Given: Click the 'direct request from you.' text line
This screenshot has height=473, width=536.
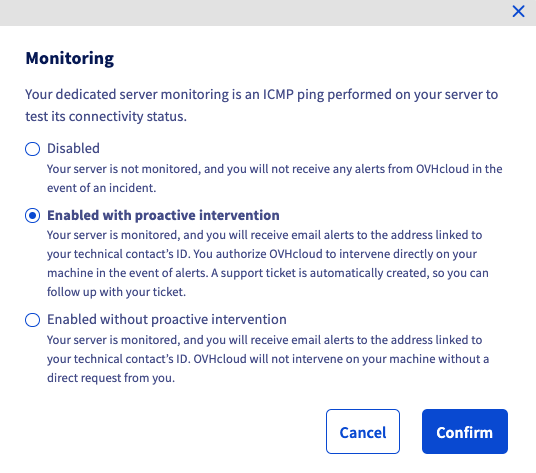Looking at the screenshot, I should (111, 378).
